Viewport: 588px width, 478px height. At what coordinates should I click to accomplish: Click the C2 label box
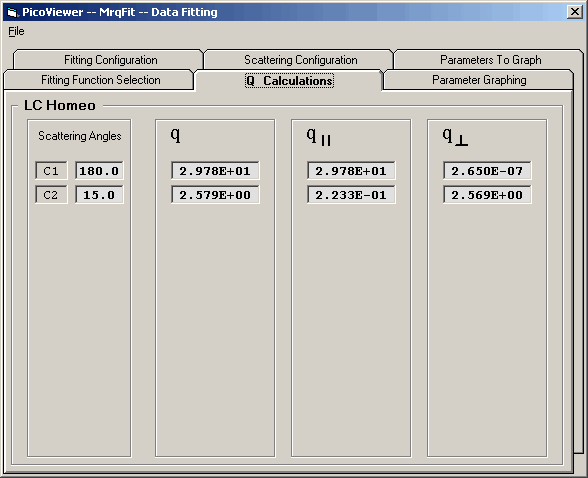51,195
